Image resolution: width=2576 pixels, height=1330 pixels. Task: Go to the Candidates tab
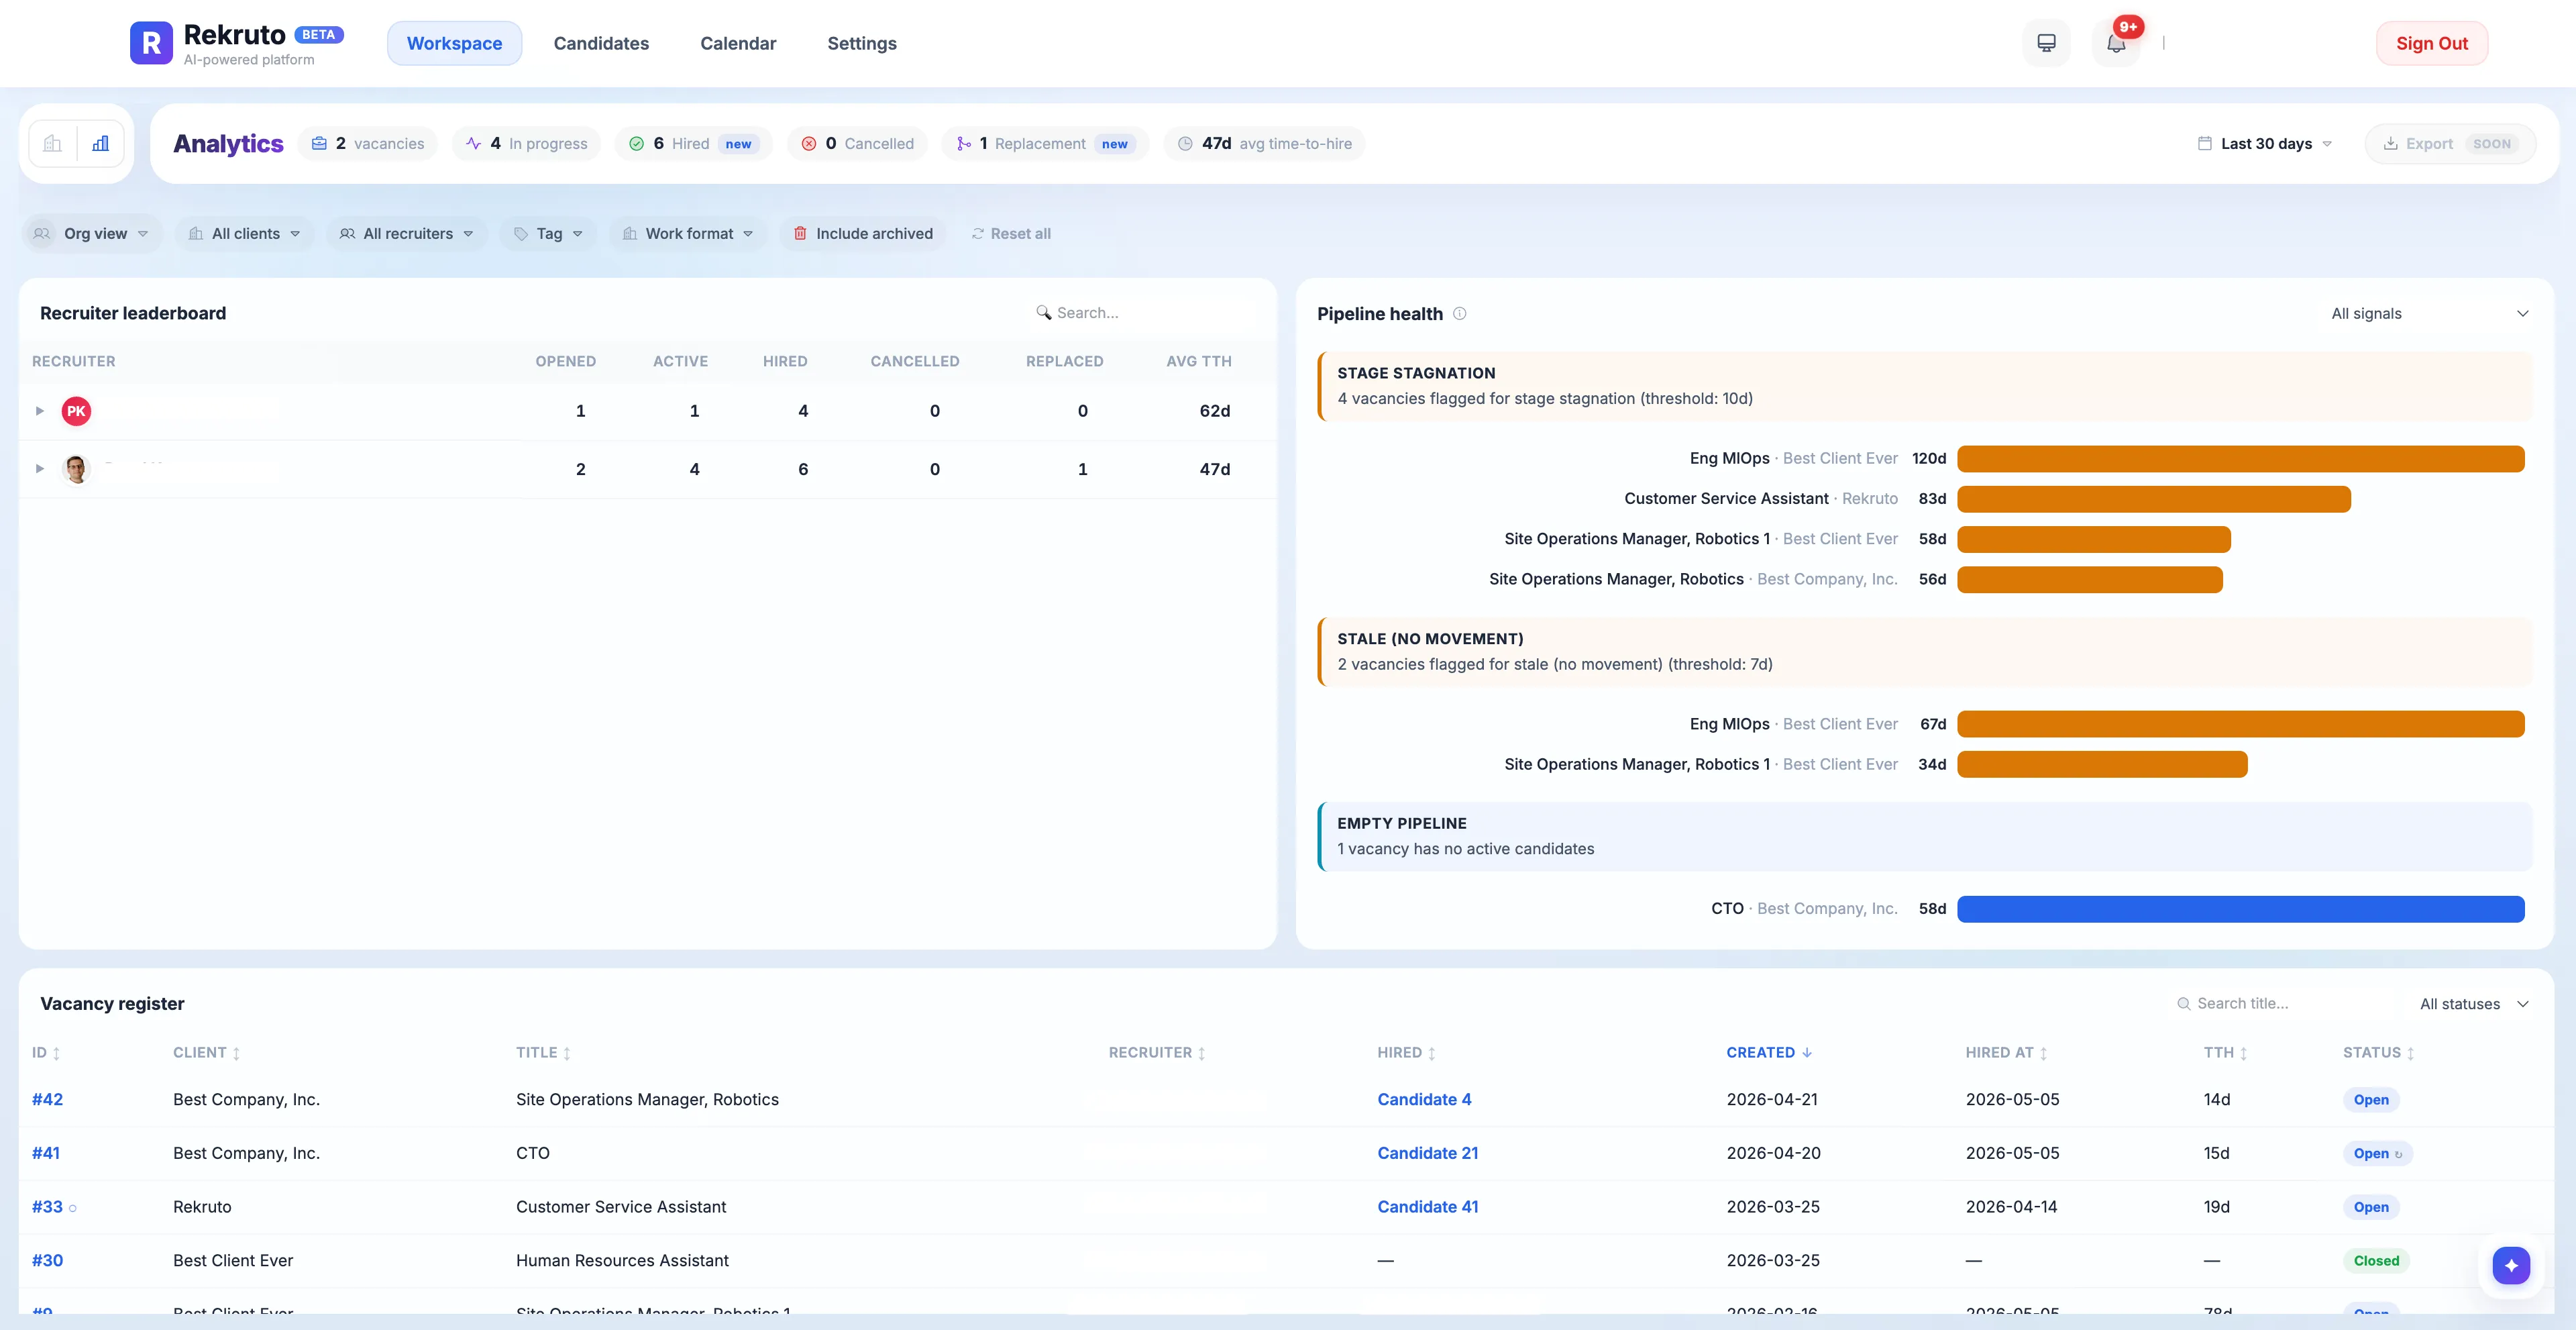tap(601, 43)
